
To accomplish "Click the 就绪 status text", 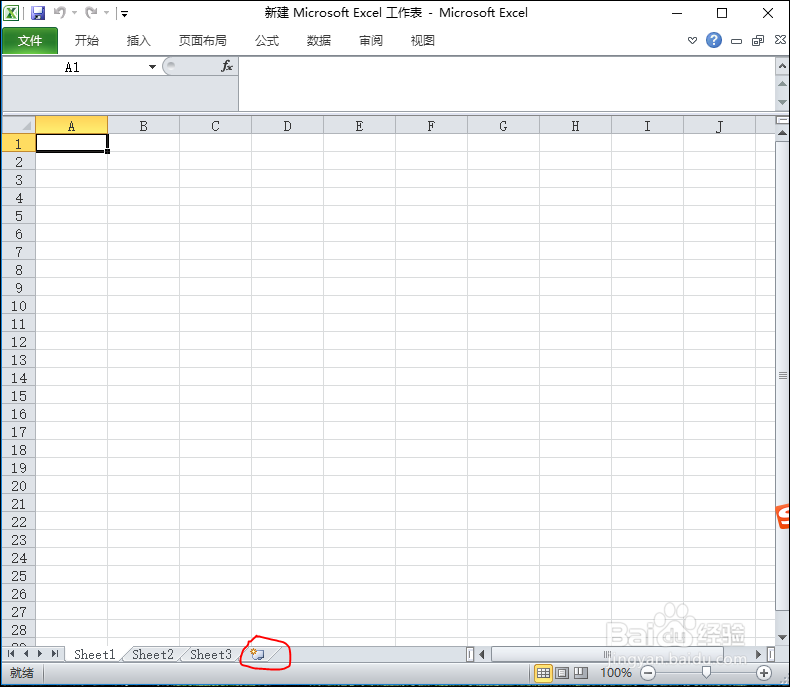I will (x=22, y=673).
